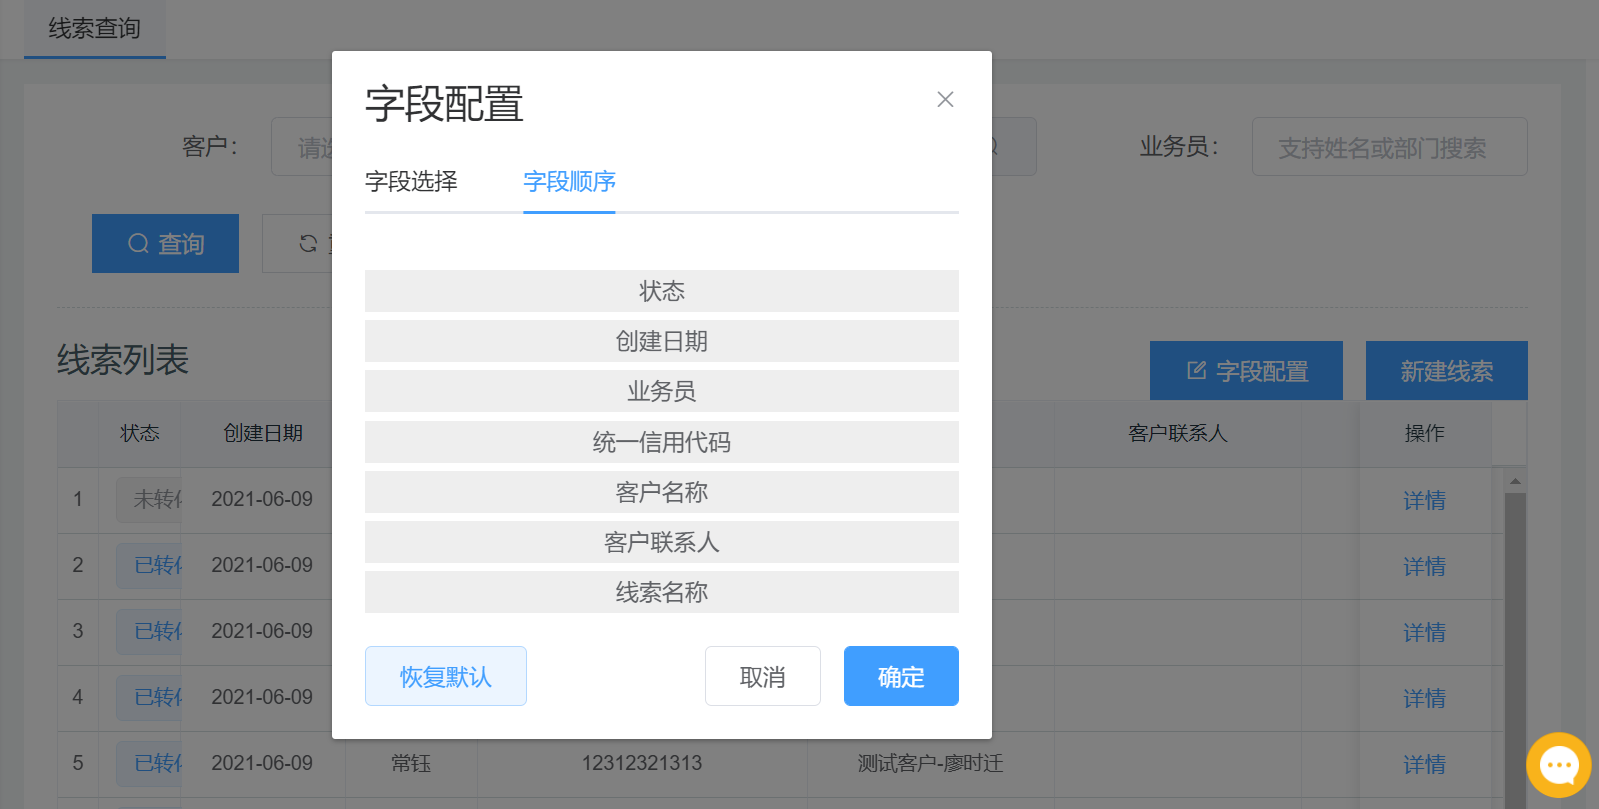This screenshot has height=809, width=1599.
Task: Close the 字段配置 dialog with the X icon
Action: coord(945,99)
